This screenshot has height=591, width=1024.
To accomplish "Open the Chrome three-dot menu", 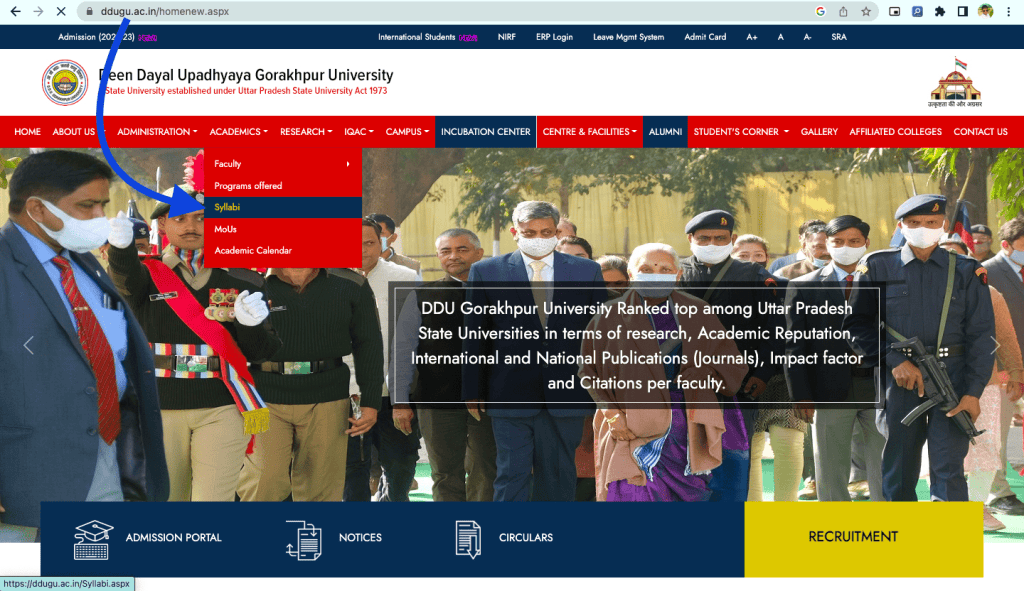I will 1008,11.
